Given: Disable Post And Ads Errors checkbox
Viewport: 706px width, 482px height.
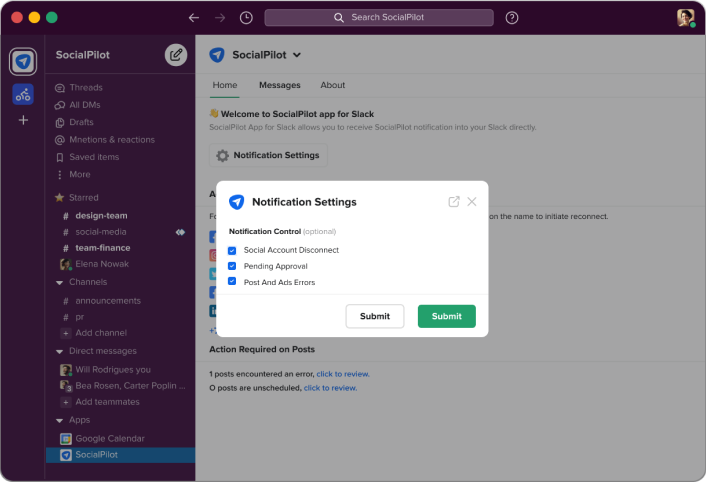Looking at the screenshot, I should coord(232,282).
